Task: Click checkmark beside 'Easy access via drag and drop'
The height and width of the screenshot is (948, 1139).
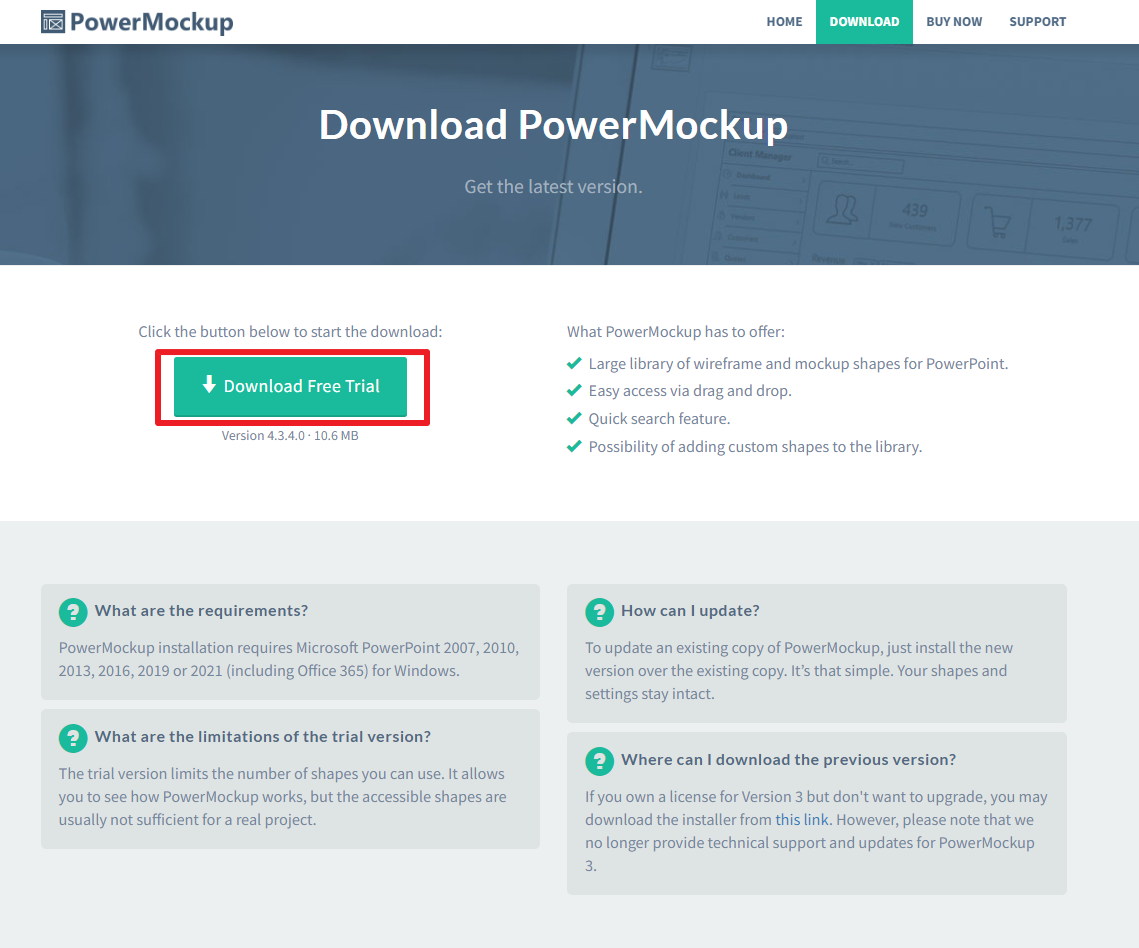Action: 574,390
